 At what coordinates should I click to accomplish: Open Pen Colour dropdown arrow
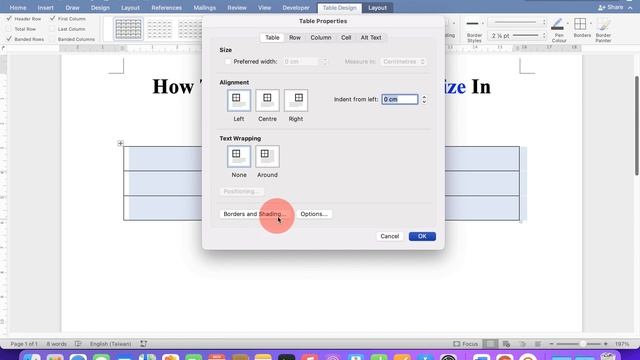568,23
